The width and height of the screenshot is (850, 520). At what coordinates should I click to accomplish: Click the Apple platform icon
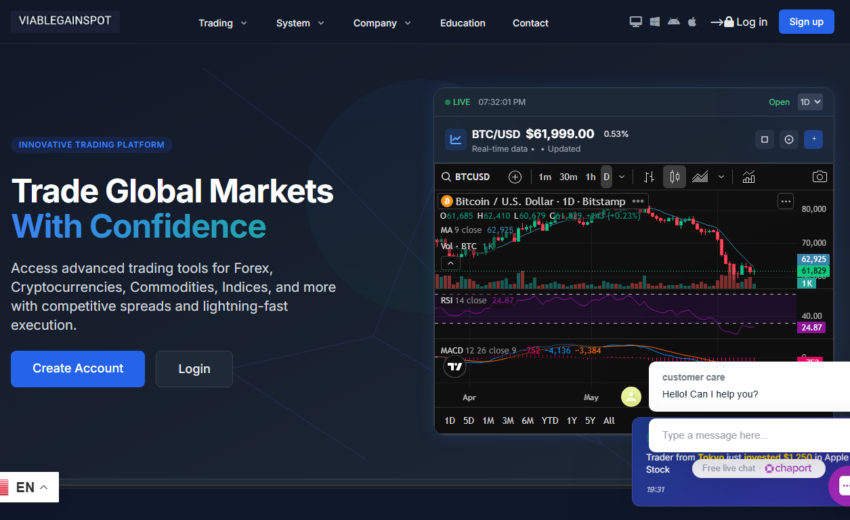coord(692,22)
